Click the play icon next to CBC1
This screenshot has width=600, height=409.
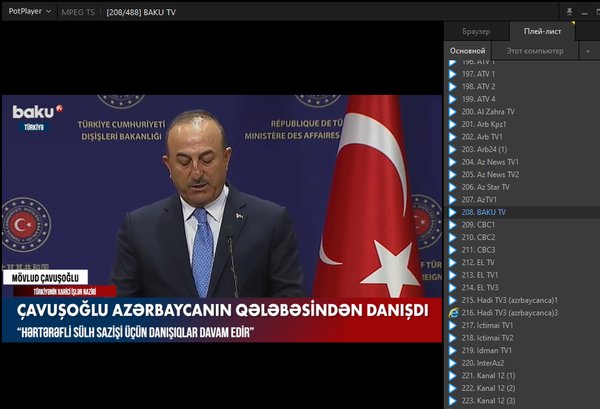click(x=452, y=225)
